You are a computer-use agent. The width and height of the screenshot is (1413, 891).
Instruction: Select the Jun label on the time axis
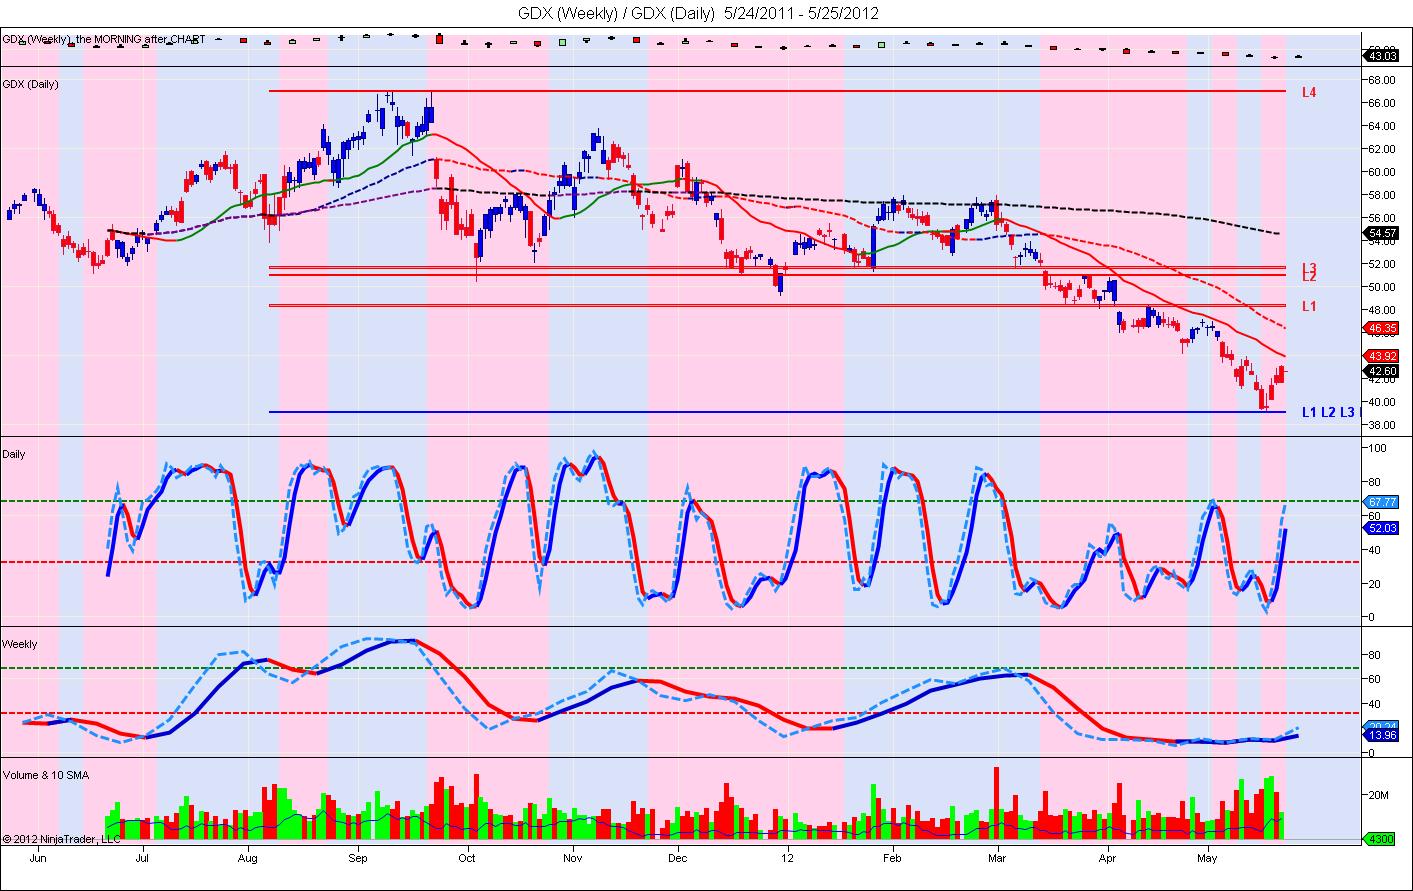click(x=38, y=858)
